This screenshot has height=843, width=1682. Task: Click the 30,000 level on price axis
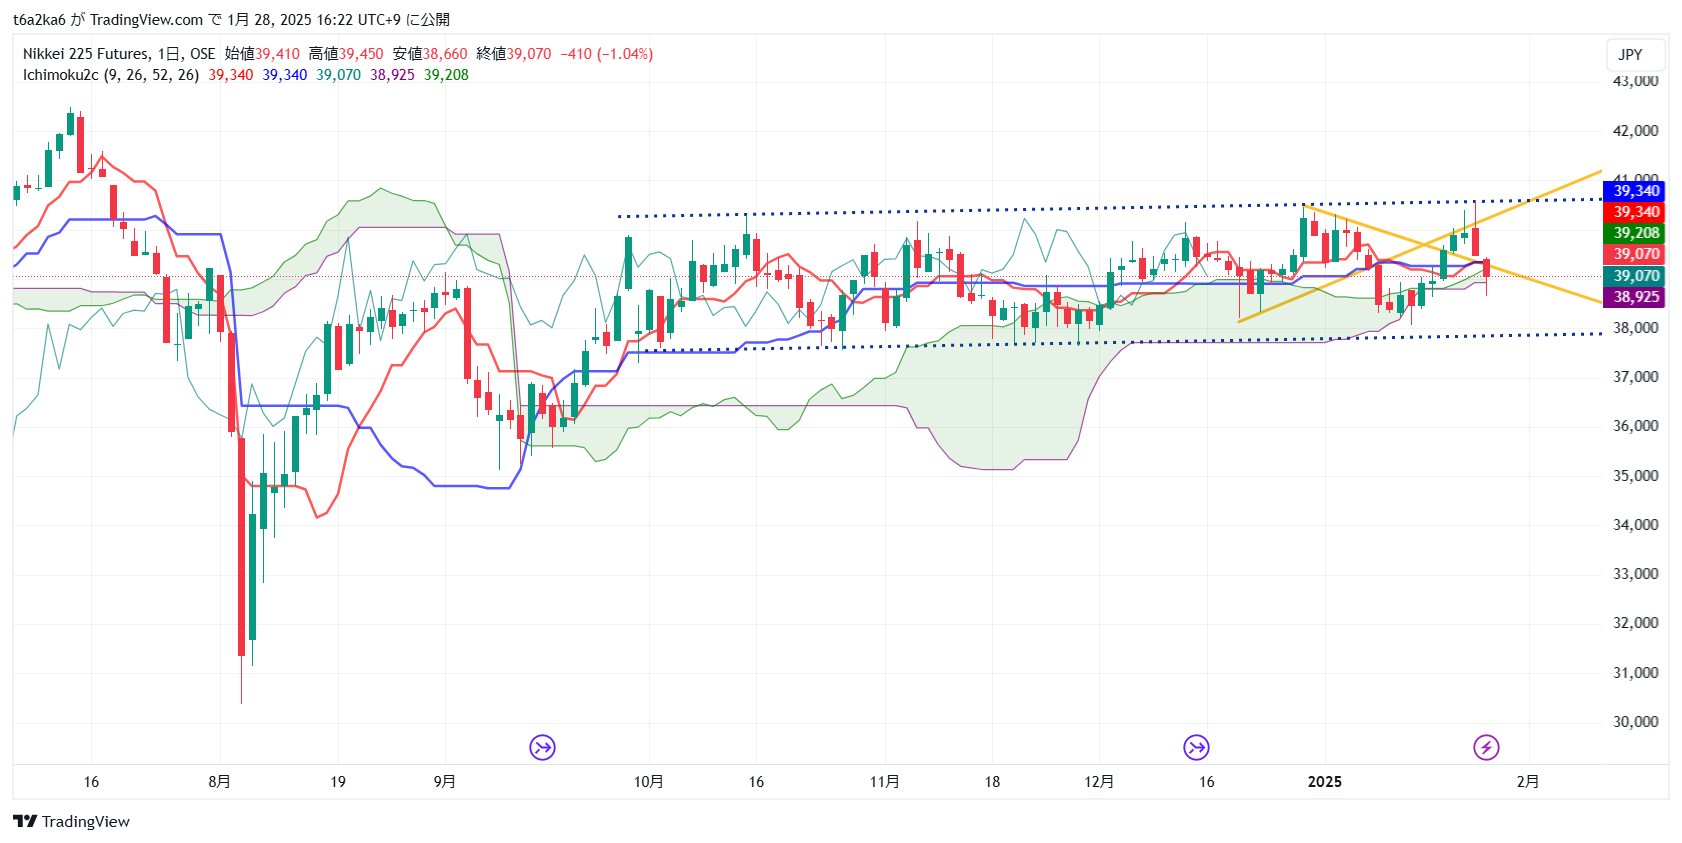click(1635, 722)
